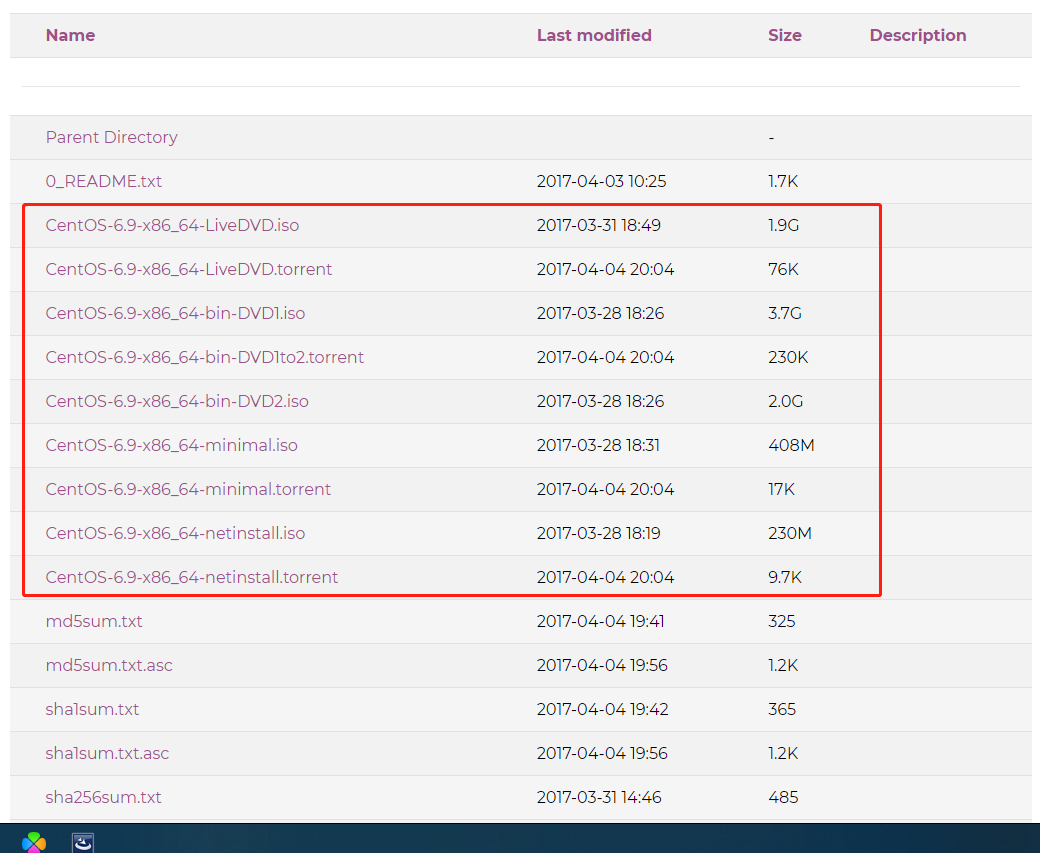This screenshot has height=853, width=1040.
Task: Download CentOS-6.9-x86_64-bin-DVD2.iso
Action: (x=177, y=401)
